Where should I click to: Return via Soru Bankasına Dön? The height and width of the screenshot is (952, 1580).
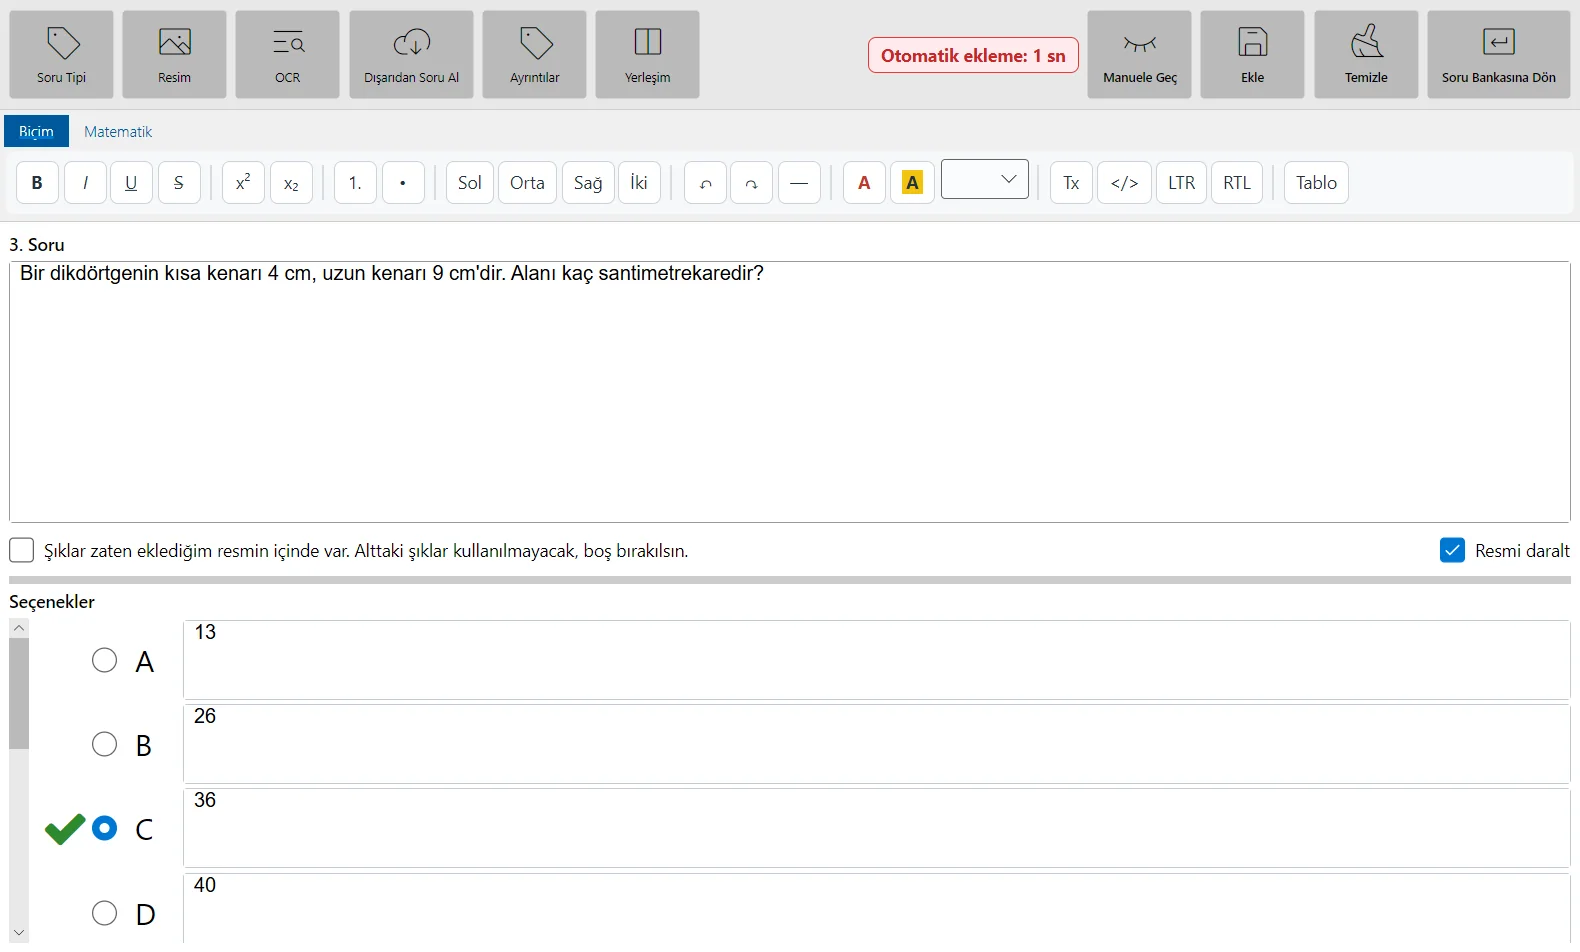point(1498,54)
